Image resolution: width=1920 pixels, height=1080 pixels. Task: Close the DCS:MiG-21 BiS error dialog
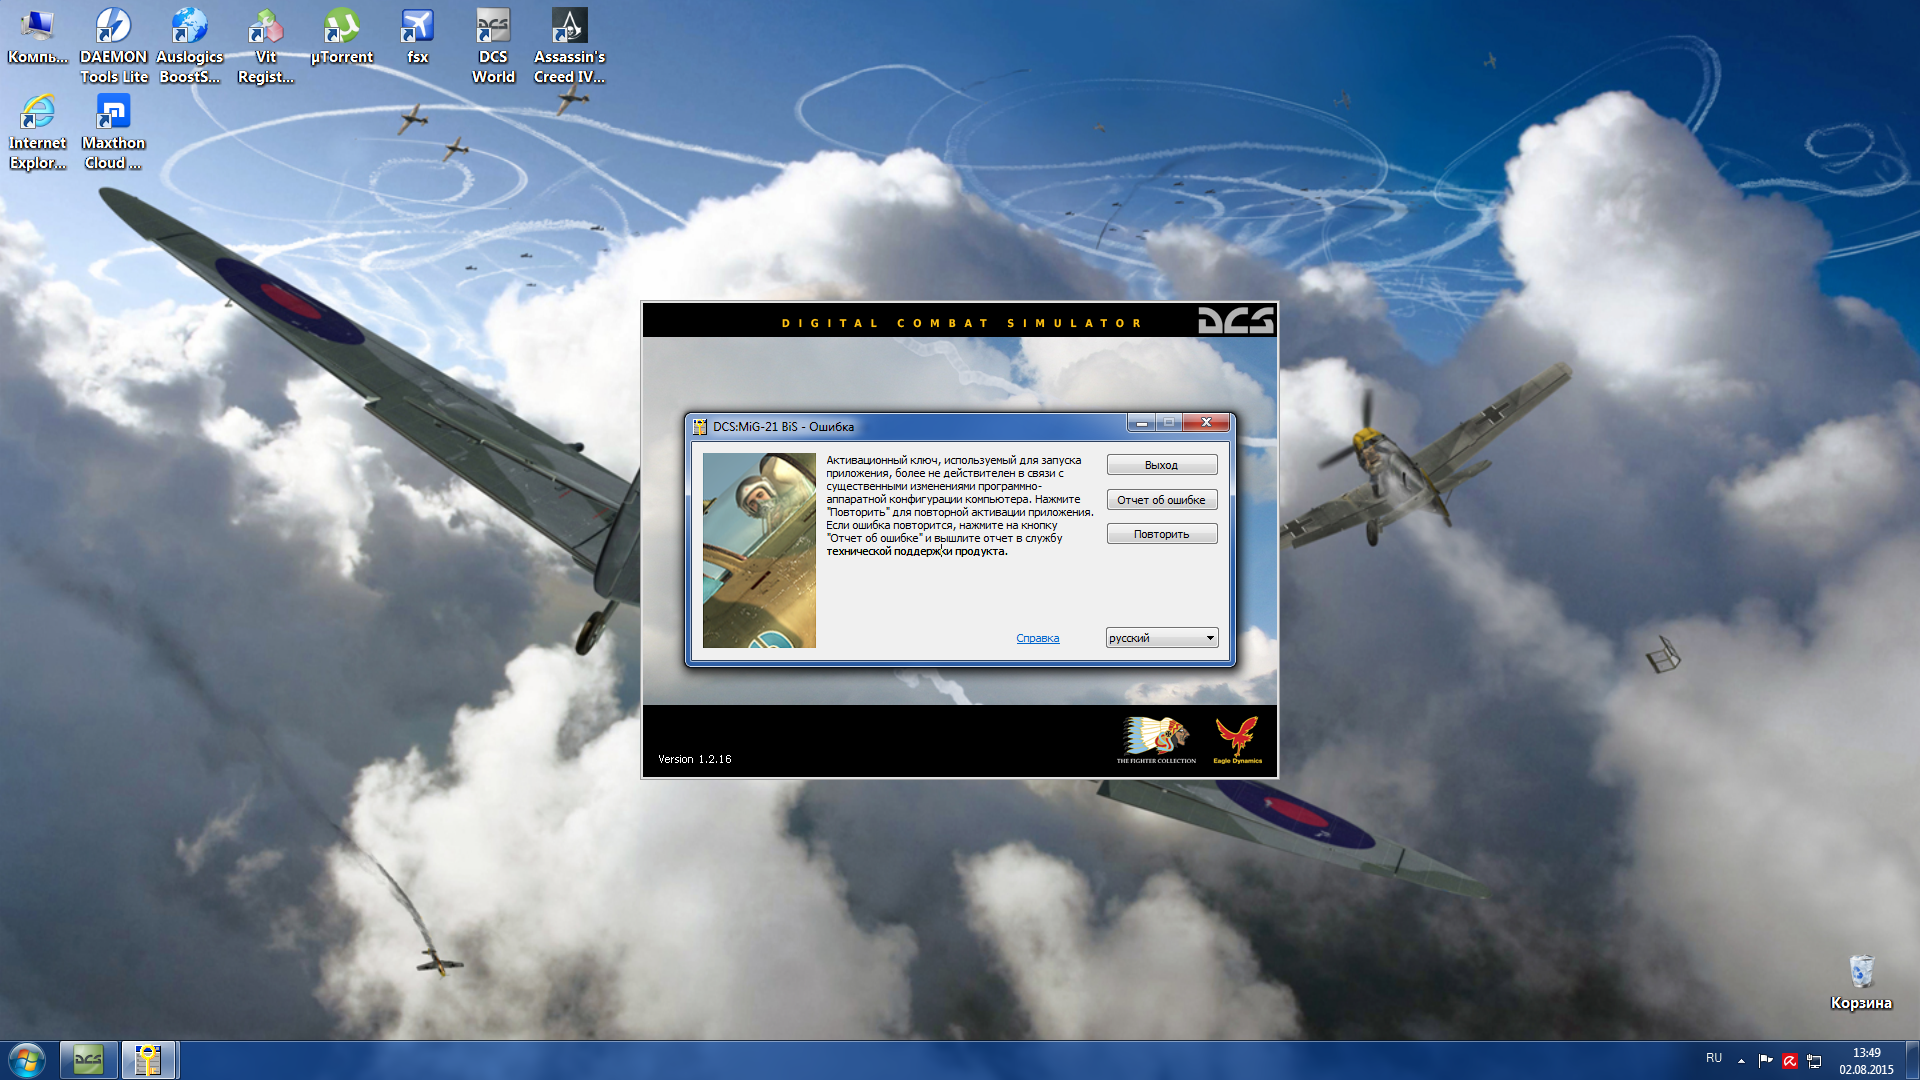pos(1206,423)
